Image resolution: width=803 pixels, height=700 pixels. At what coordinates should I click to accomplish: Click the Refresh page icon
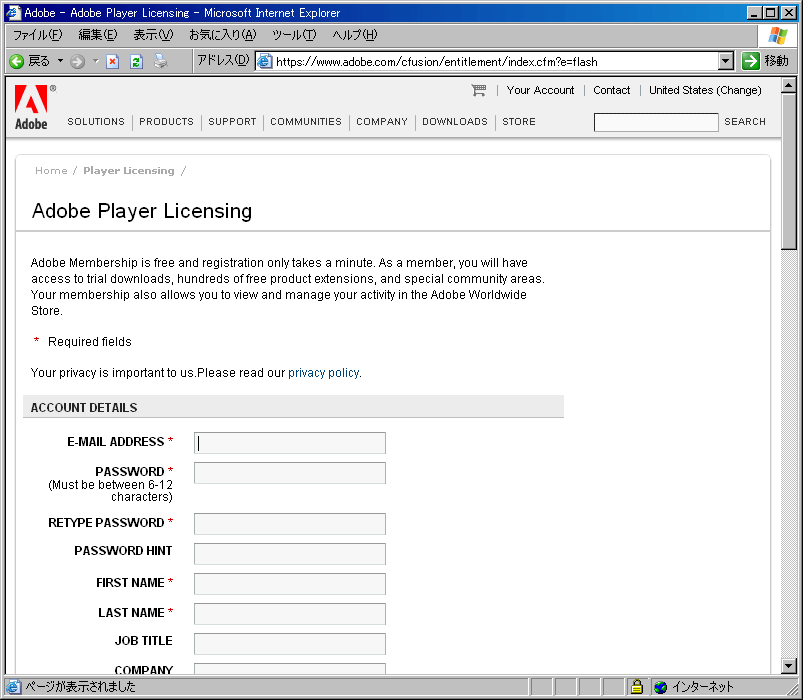[x=136, y=61]
